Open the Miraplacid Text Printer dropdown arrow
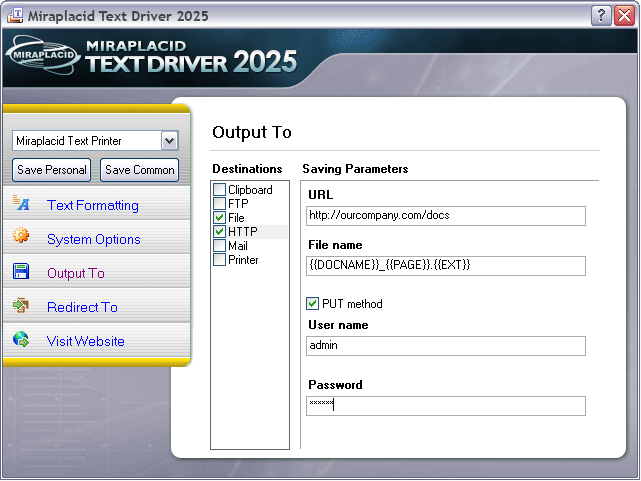 (170, 141)
